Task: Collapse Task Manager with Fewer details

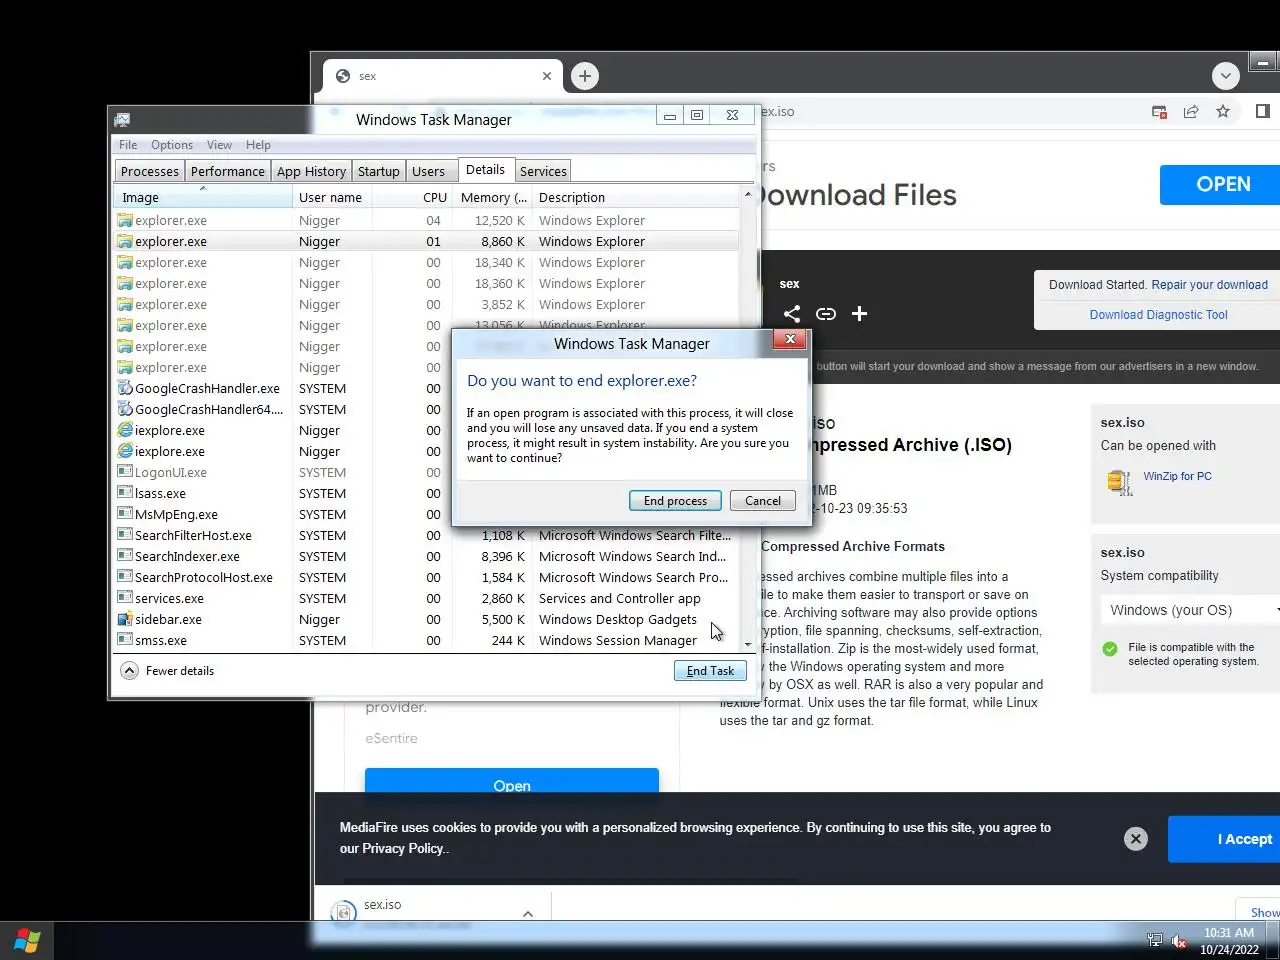Action: [168, 671]
